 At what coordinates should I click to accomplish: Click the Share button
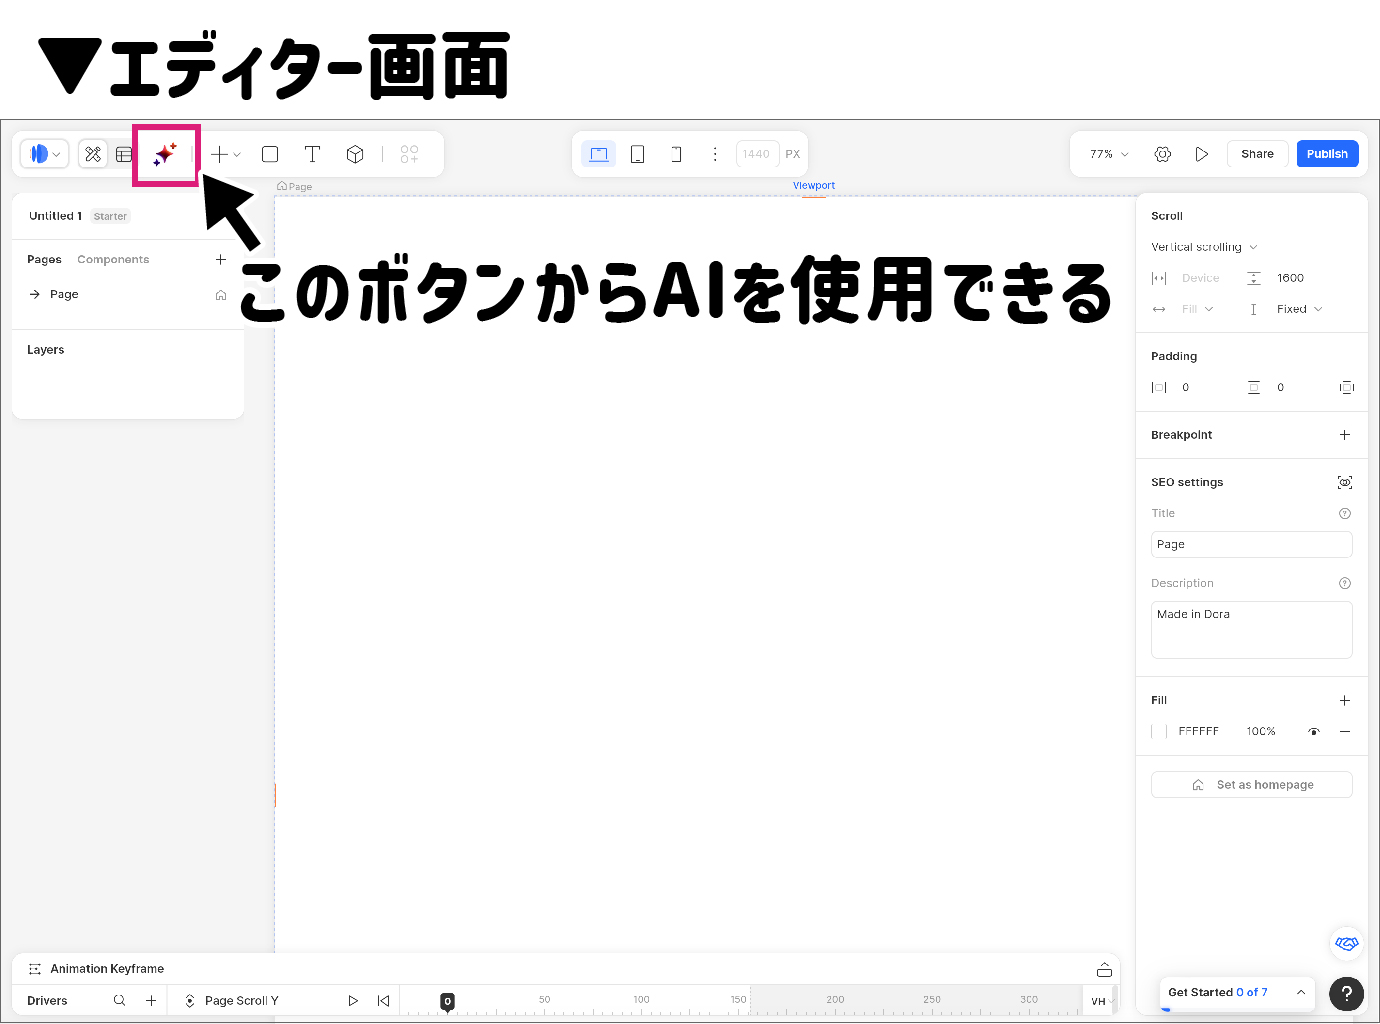1257,154
